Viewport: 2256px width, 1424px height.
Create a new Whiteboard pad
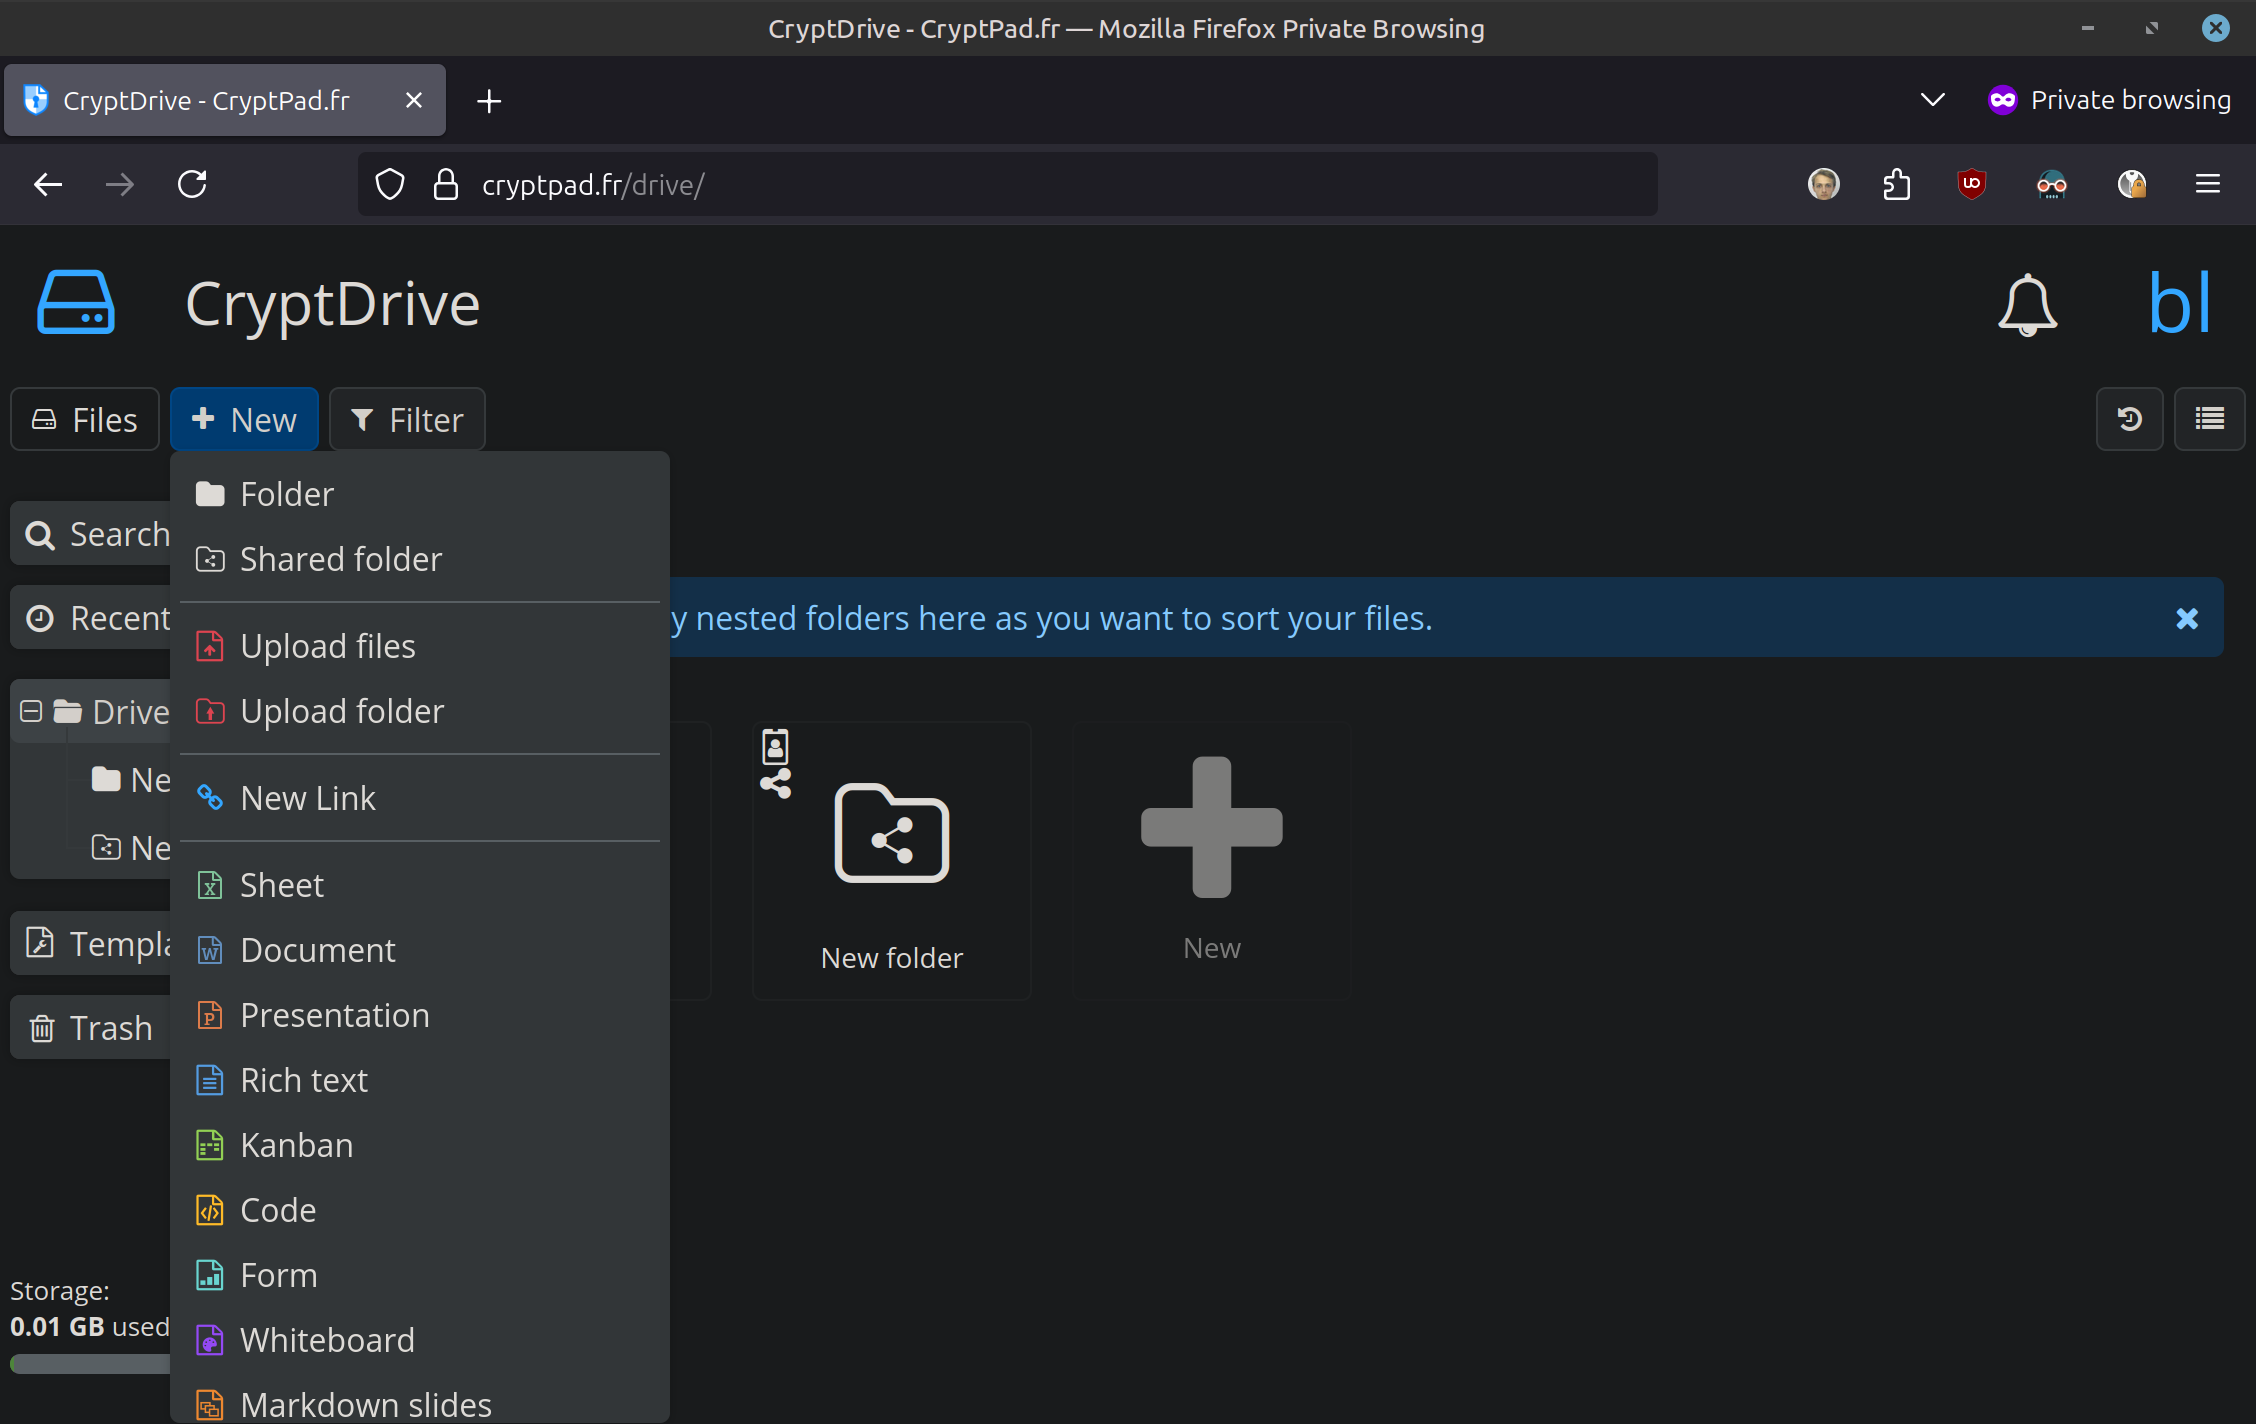[327, 1340]
